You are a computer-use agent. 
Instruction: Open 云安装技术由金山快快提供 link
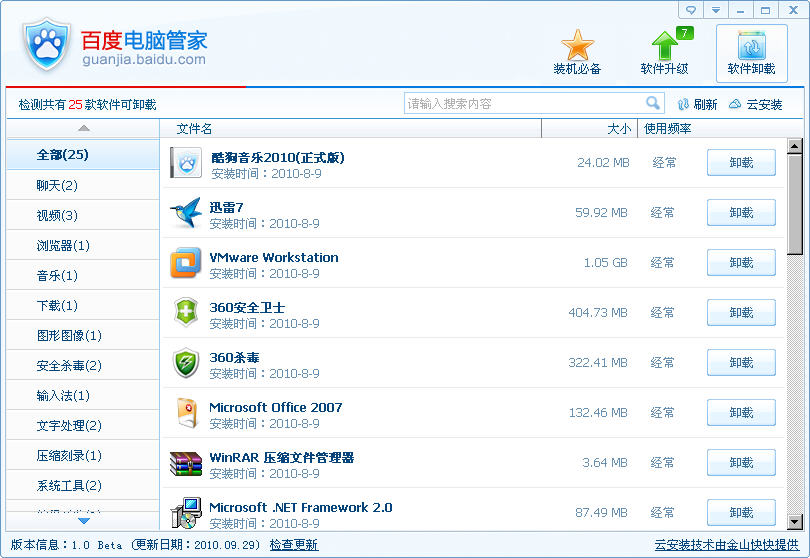(x=727, y=545)
